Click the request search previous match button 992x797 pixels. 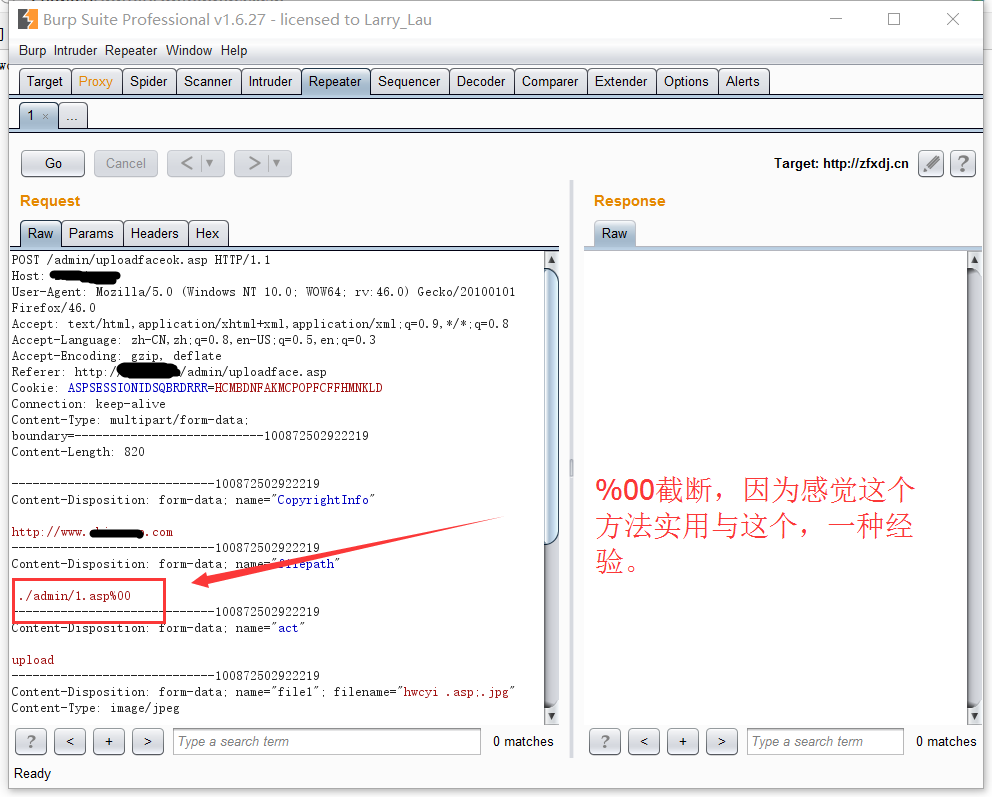click(x=70, y=741)
